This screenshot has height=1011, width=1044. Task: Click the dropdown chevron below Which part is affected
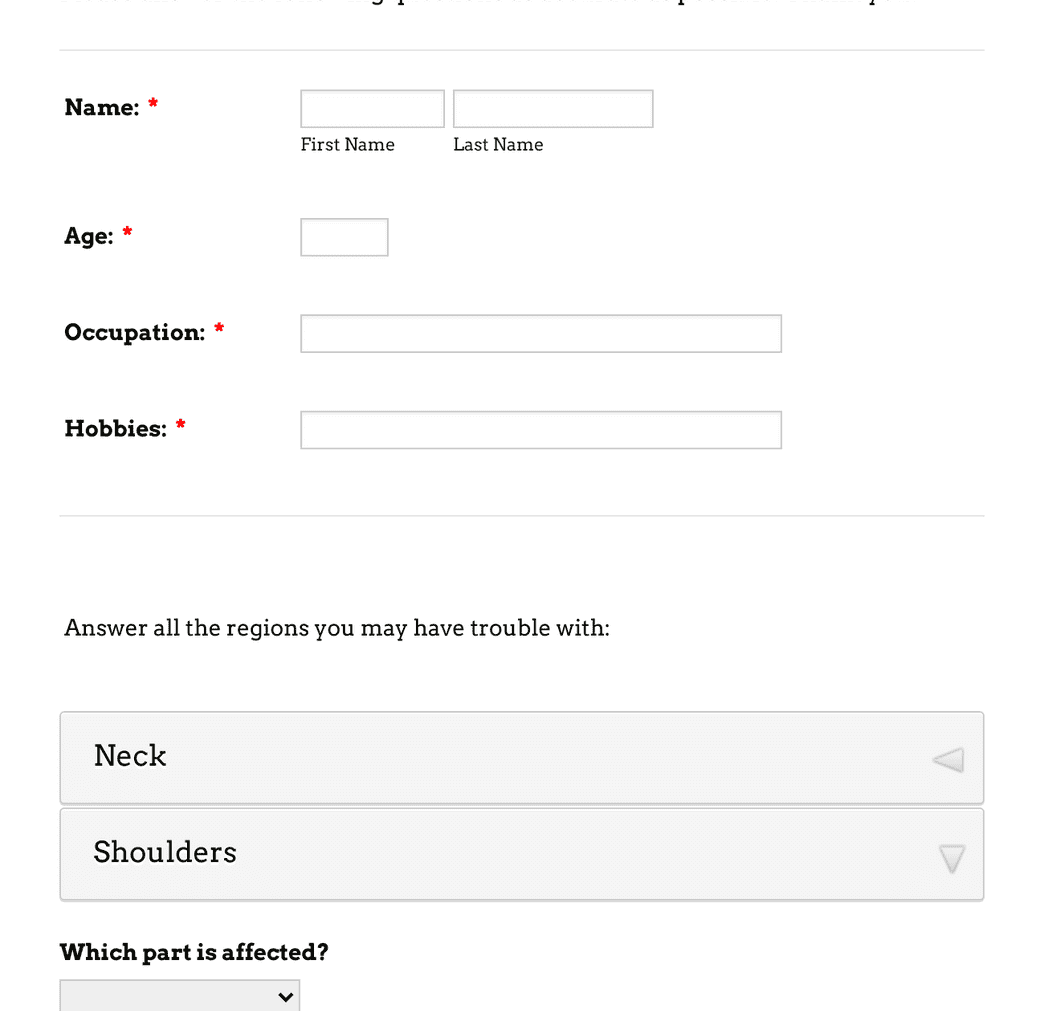click(284, 996)
